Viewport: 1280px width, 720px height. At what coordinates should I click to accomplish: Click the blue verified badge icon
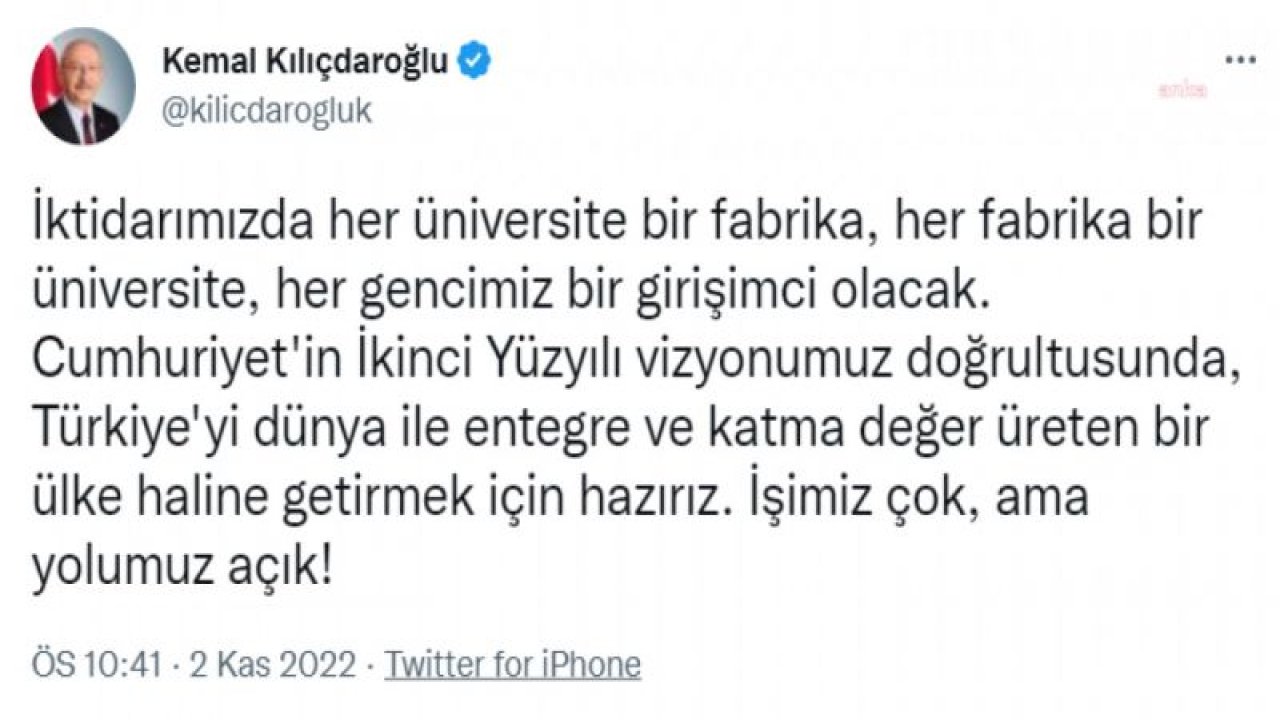click(474, 62)
